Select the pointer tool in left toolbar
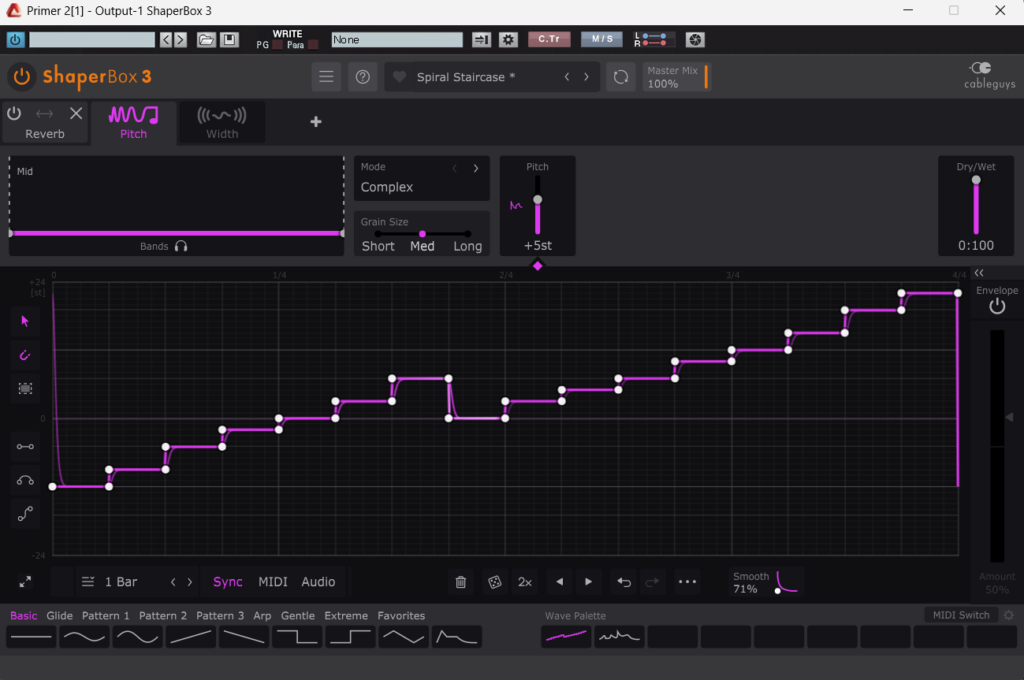 pyautogui.click(x=25, y=321)
